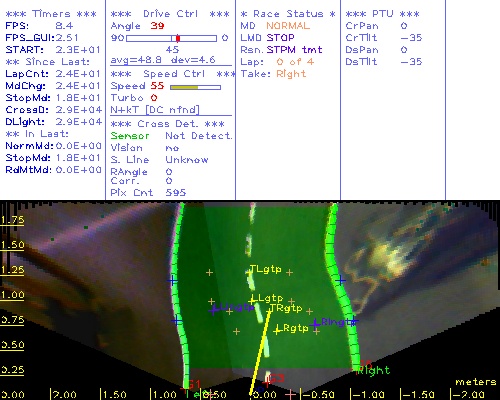Click the LLgtp marker on lane
Image resolution: width=500 pixels, height=400 pixels.
coord(252,300)
